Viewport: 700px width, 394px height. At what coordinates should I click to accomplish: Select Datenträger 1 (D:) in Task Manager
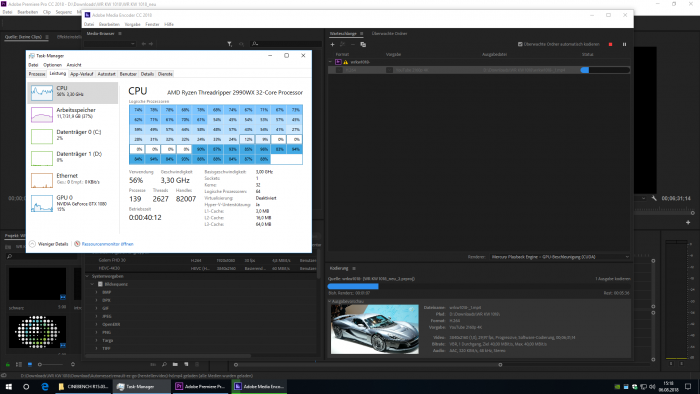click(x=73, y=158)
